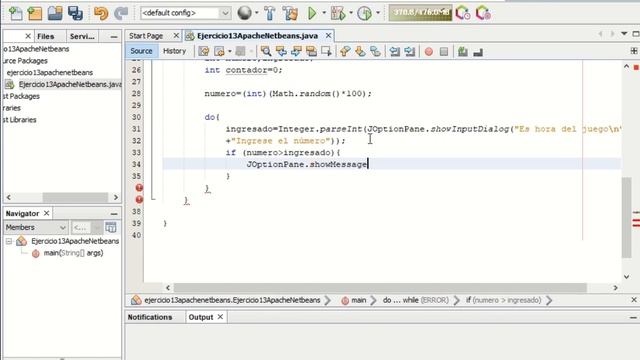Viewport: 640px width, 360px height.
Task: Click the Build Project hammer icon
Action: (x=269, y=13)
